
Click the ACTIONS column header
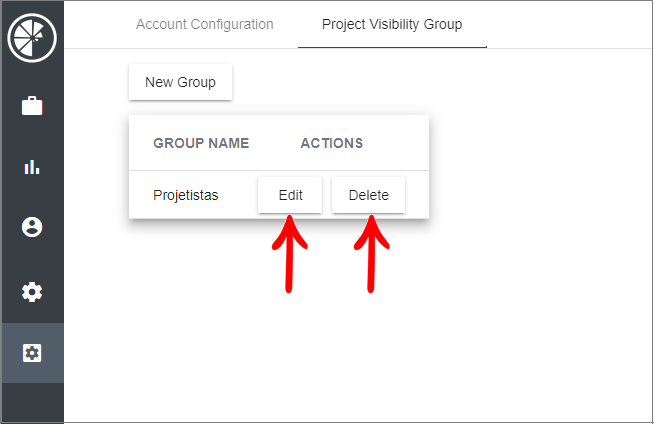point(332,143)
